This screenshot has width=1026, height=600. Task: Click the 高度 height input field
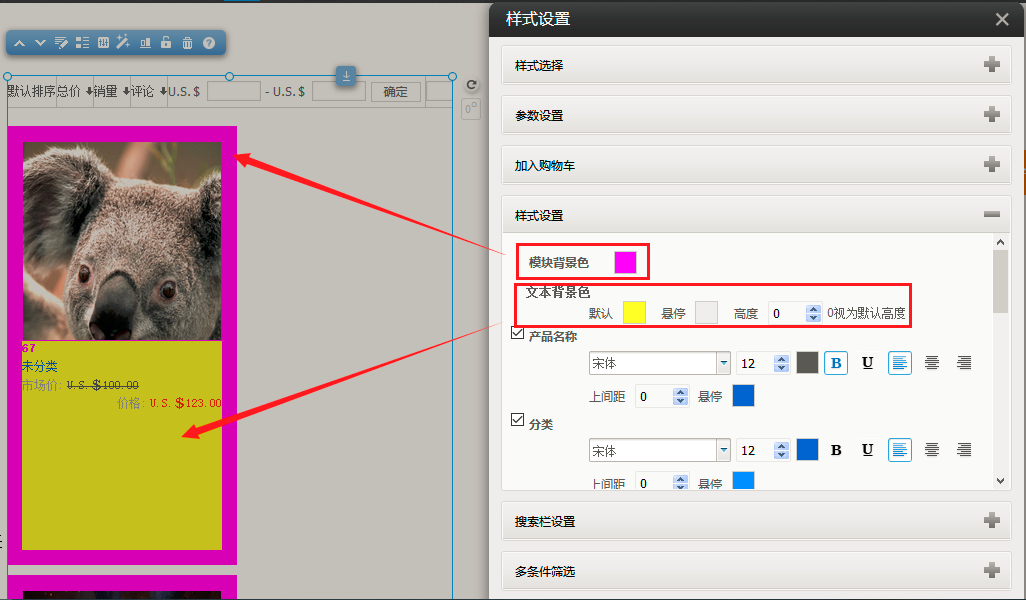coord(786,313)
